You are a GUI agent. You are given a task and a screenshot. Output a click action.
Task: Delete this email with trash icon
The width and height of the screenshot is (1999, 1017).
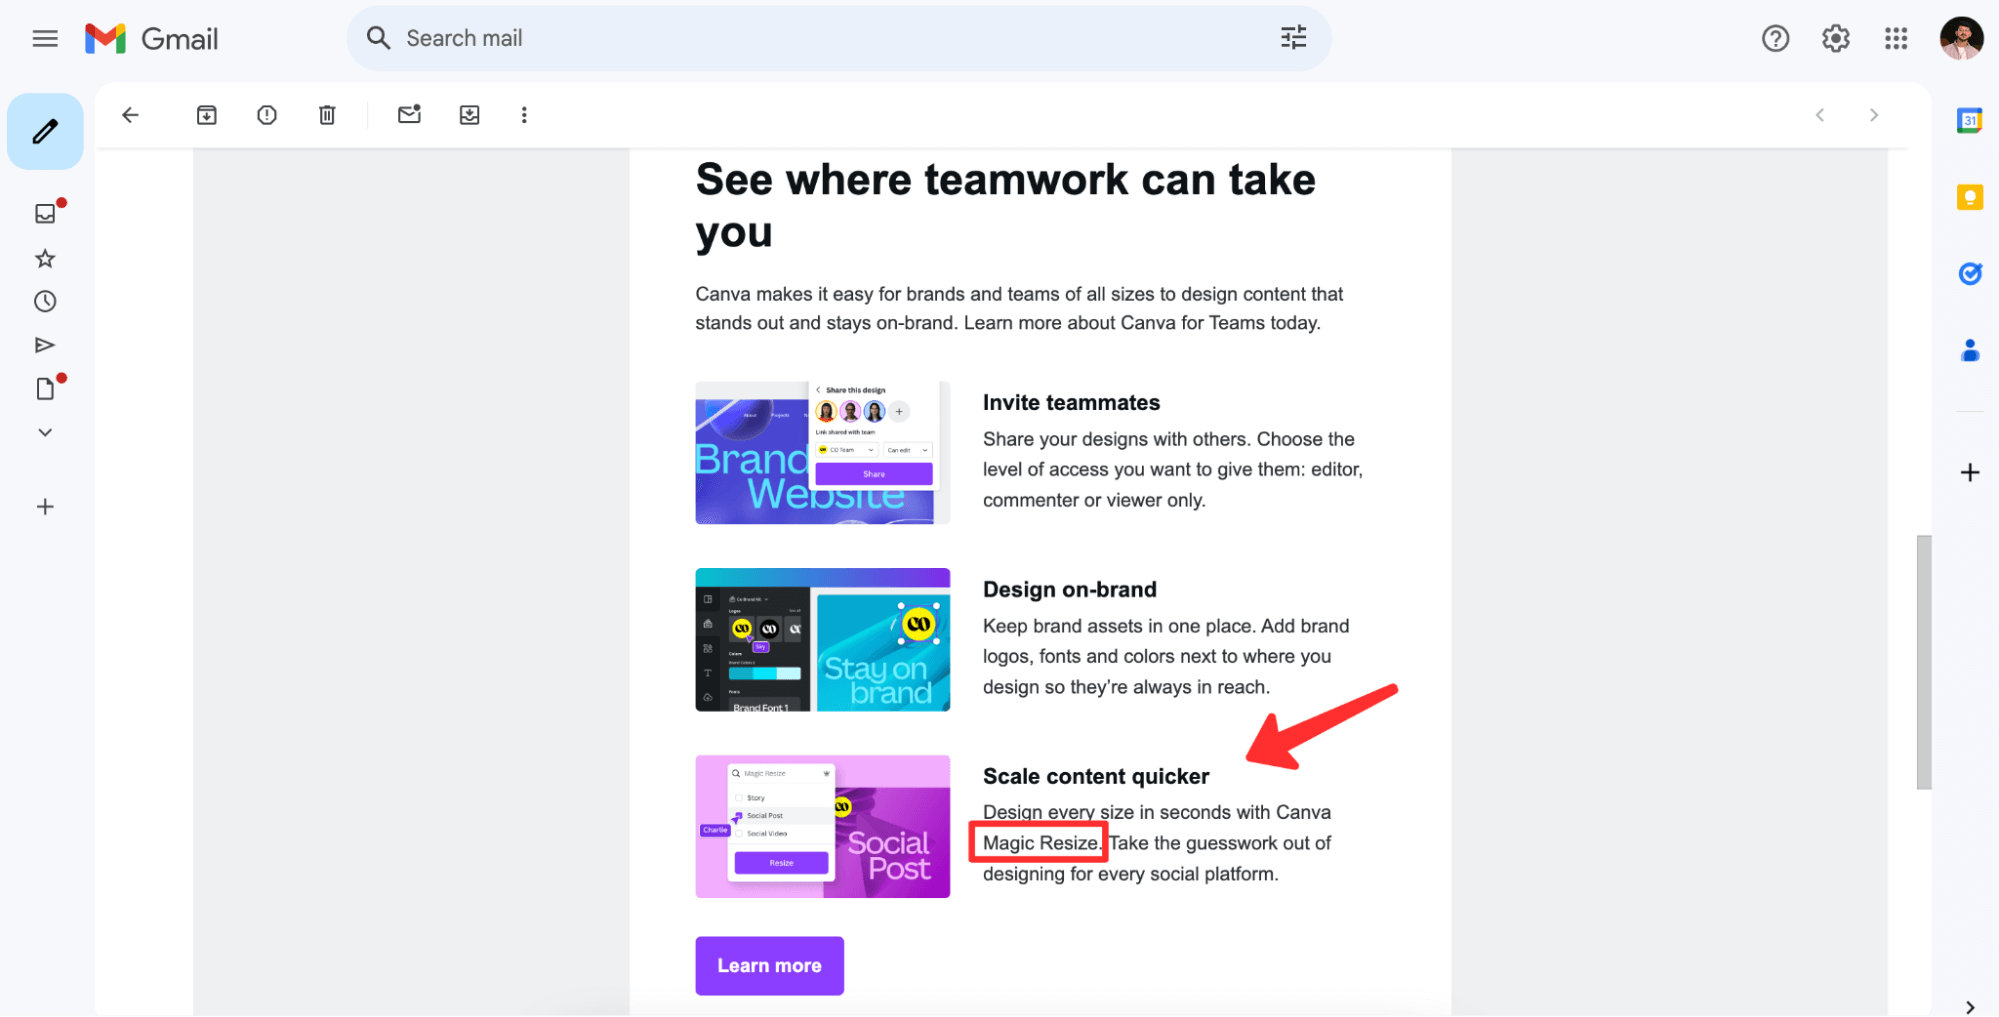[x=327, y=115]
